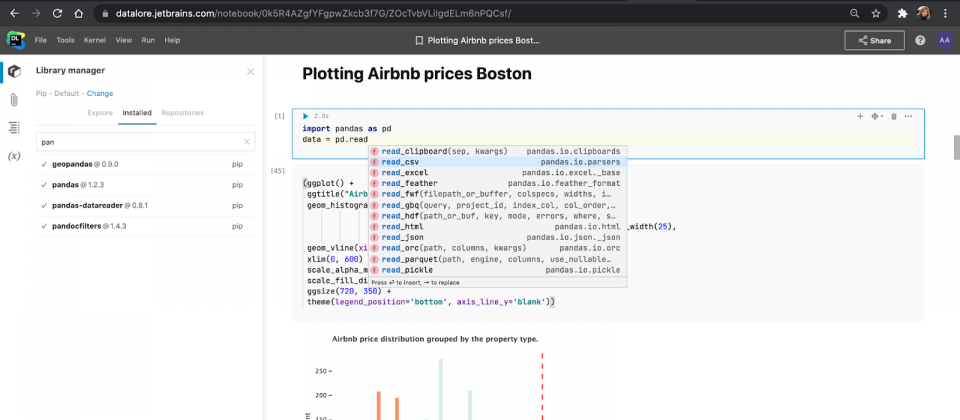Screen dimensions: 960x420
Task: Select the pandas-datareader library row
Action: tap(146, 206)
